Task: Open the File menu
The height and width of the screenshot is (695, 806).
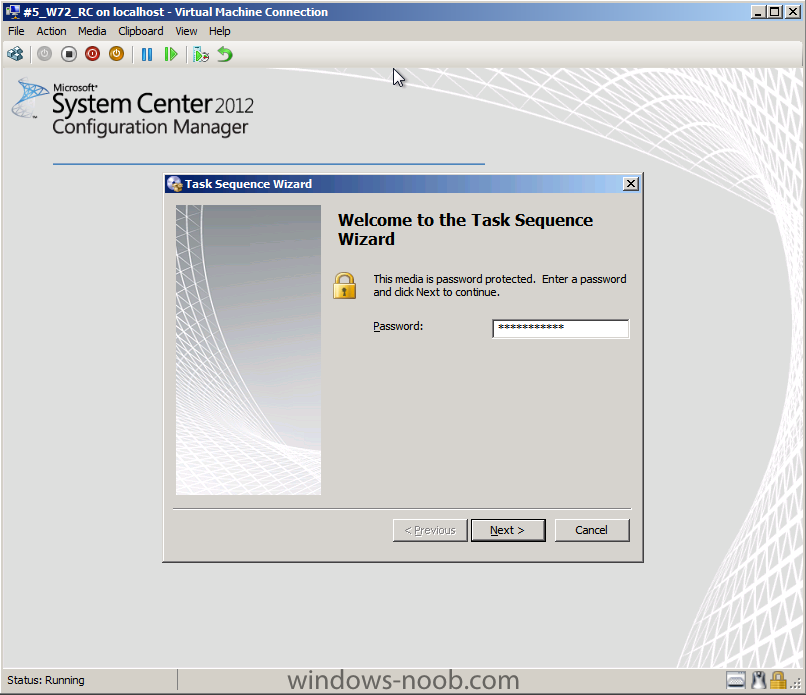Action: [16, 31]
